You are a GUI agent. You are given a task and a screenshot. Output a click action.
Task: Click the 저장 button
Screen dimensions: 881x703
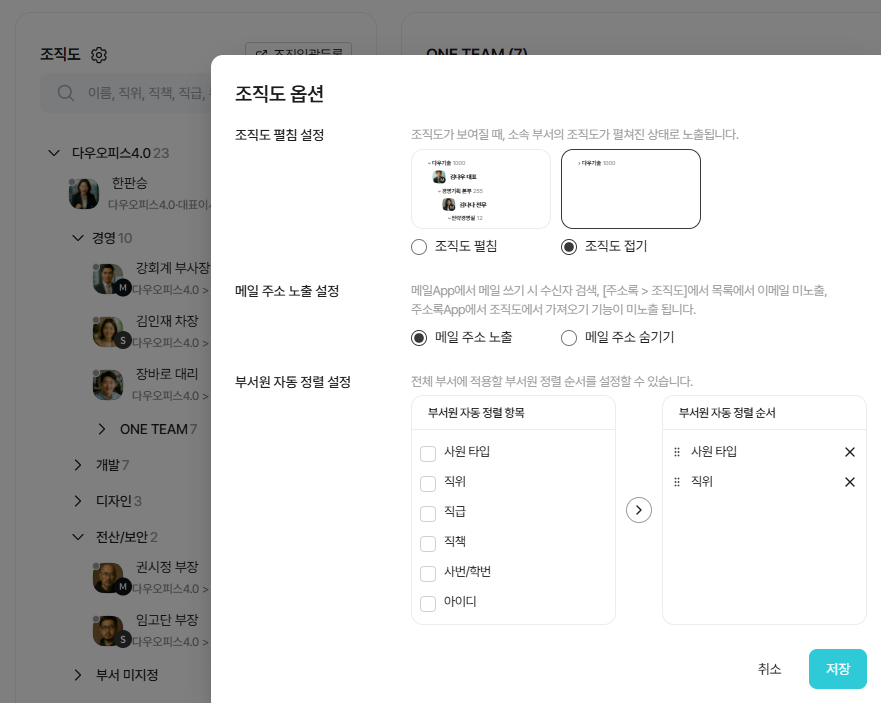pos(837,669)
